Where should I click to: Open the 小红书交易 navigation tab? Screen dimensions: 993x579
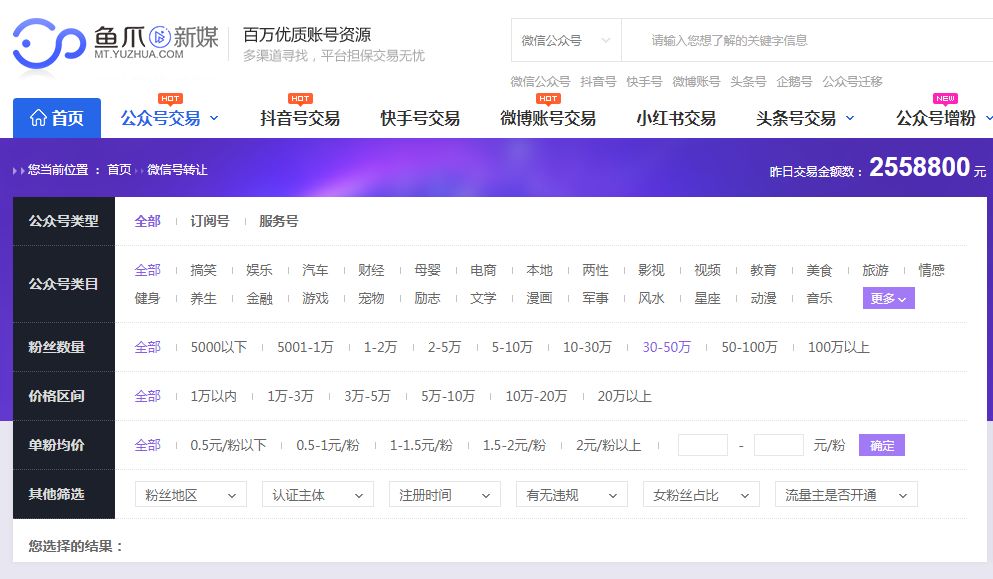(x=676, y=118)
